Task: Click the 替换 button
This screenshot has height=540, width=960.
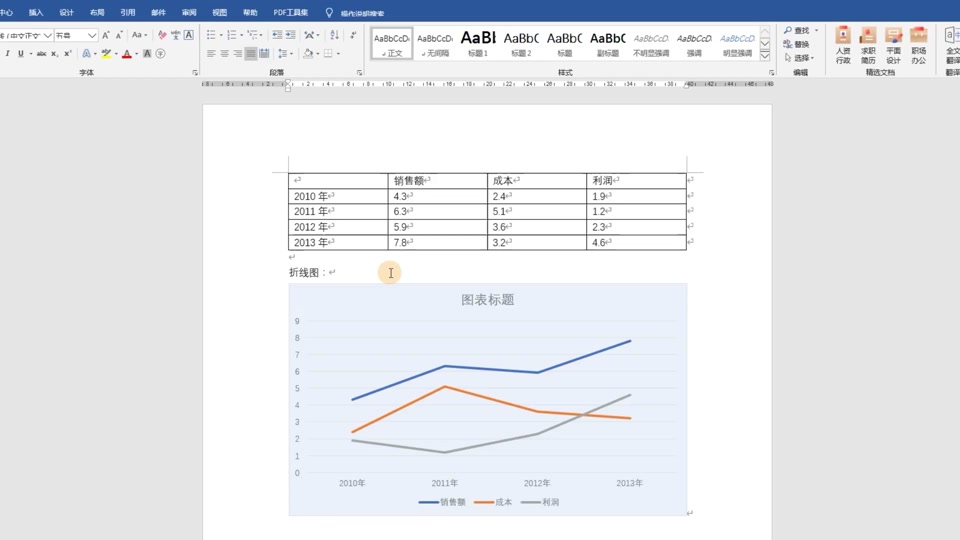Action: pos(797,44)
